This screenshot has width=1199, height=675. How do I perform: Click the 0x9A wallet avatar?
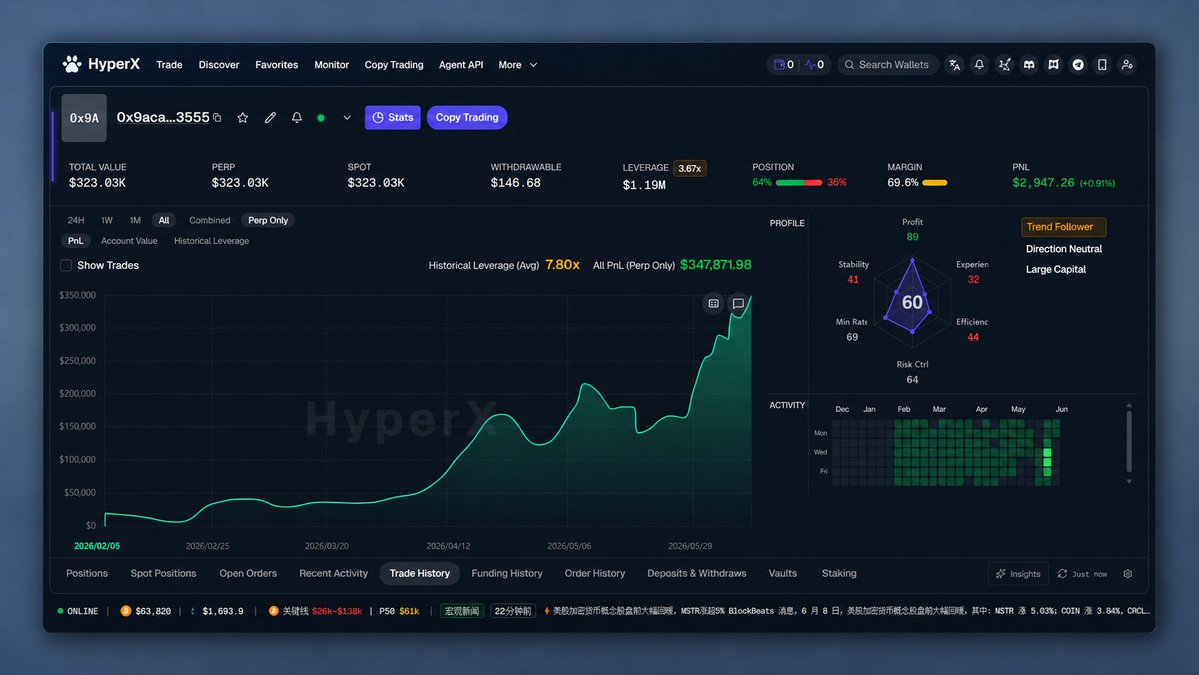click(x=84, y=118)
